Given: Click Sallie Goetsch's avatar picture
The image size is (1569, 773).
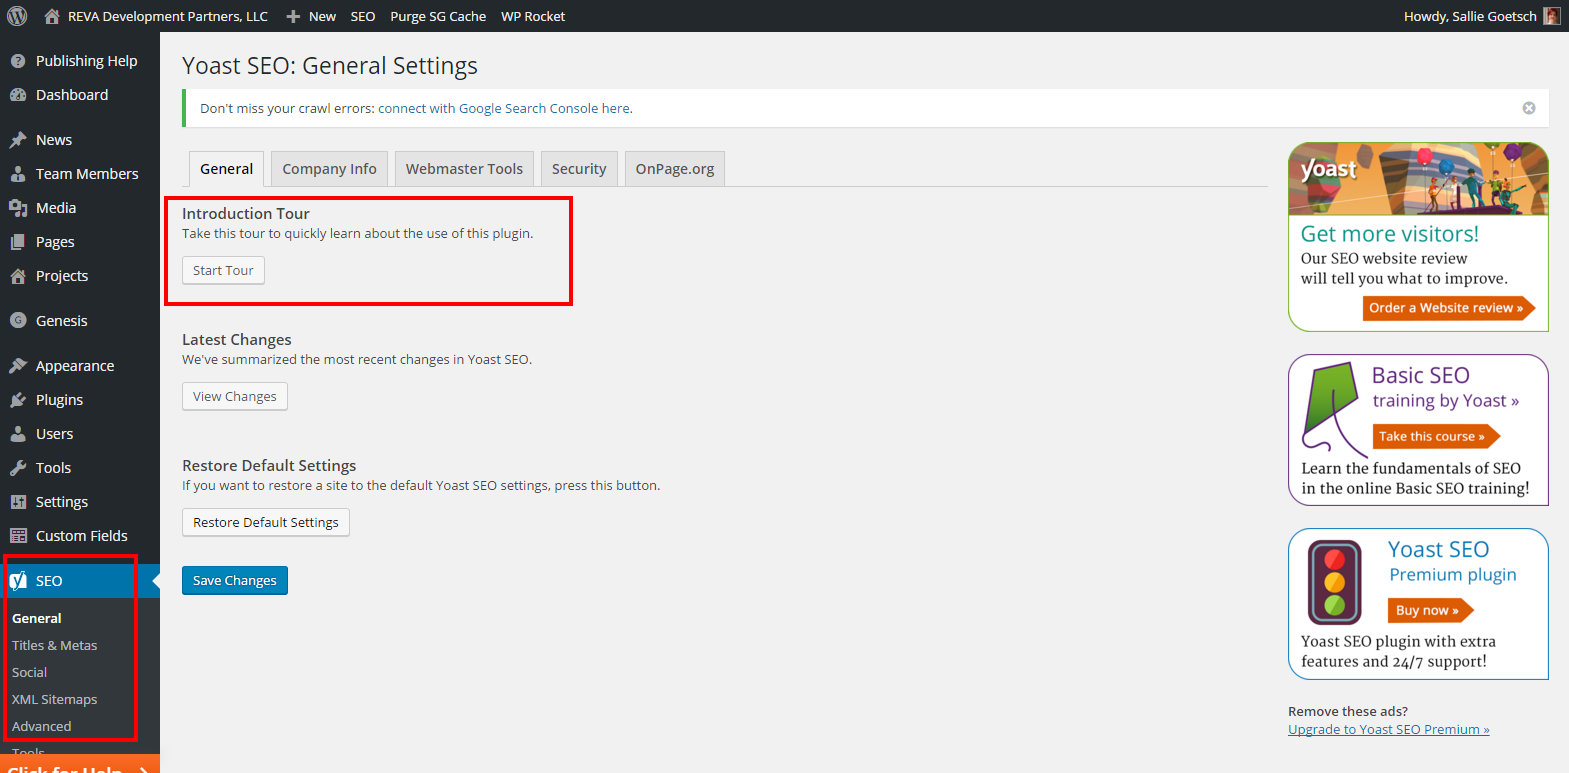Looking at the screenshot, I should tap(1551, 16).
